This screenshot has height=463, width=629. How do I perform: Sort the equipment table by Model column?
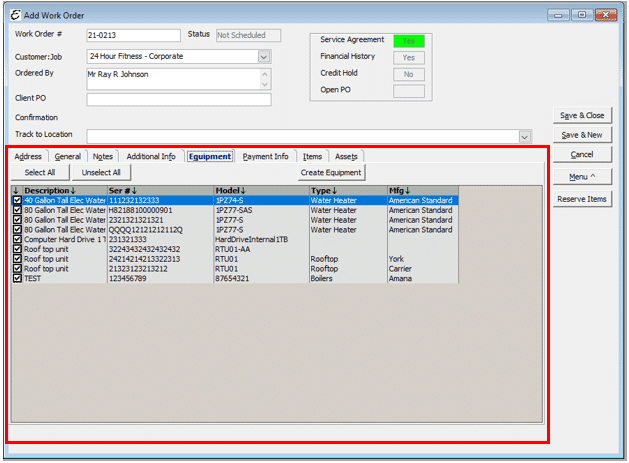coord(261,190)
